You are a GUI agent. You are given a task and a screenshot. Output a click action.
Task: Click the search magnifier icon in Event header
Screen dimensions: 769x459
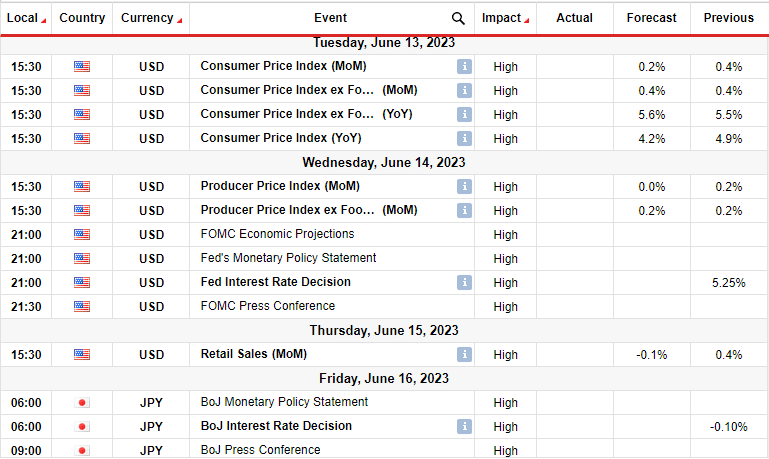point(458,18)
